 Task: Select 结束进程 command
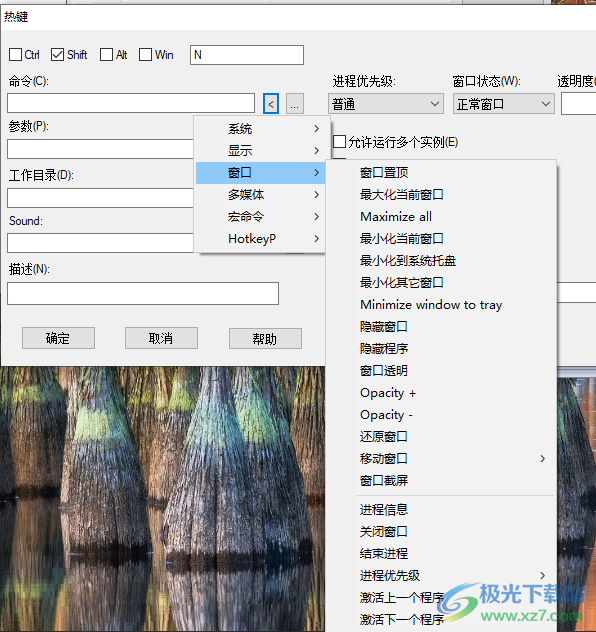coord(441,554)
